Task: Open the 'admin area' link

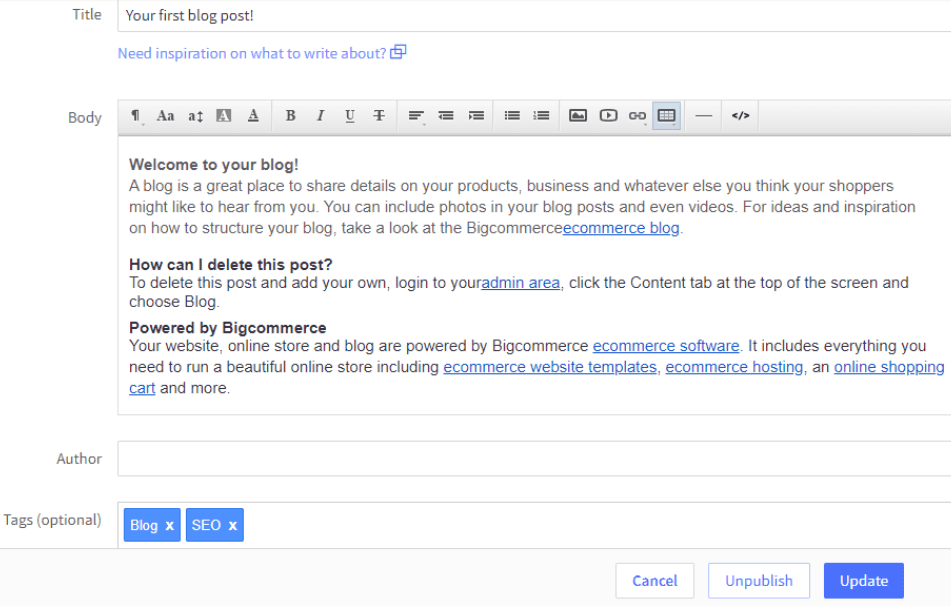Action: click(x=520, y=283)
